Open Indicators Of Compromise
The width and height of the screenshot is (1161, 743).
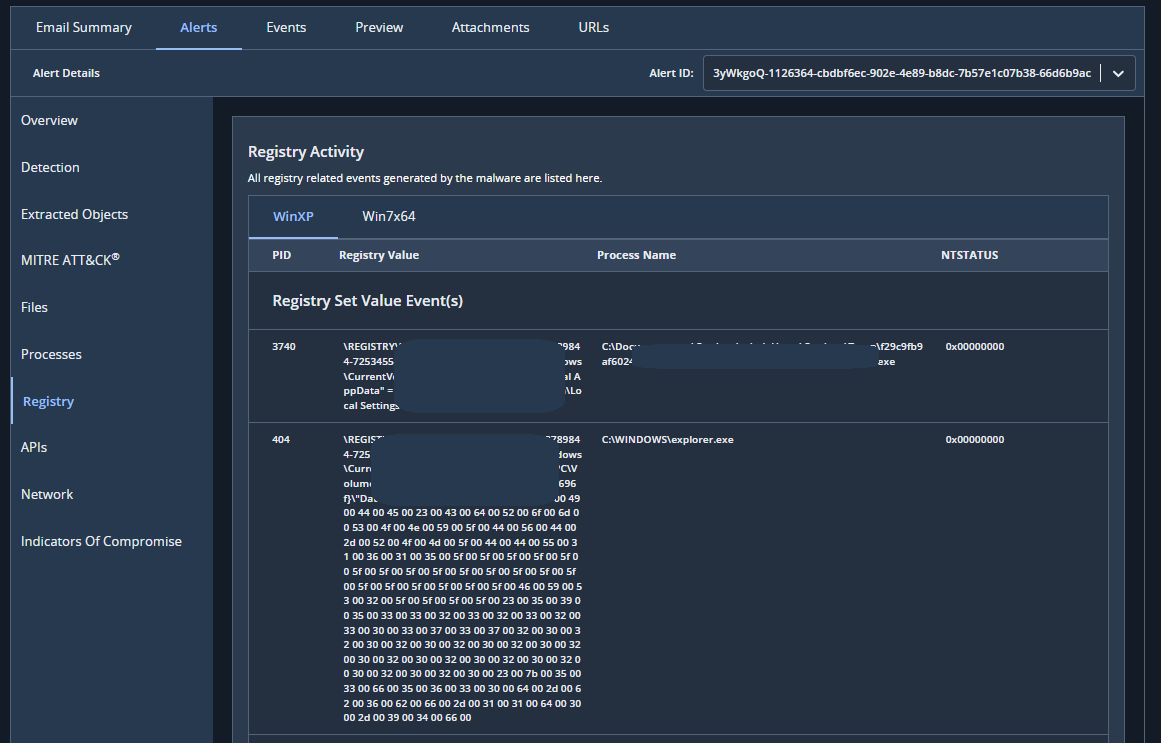[x=101, y=542]
